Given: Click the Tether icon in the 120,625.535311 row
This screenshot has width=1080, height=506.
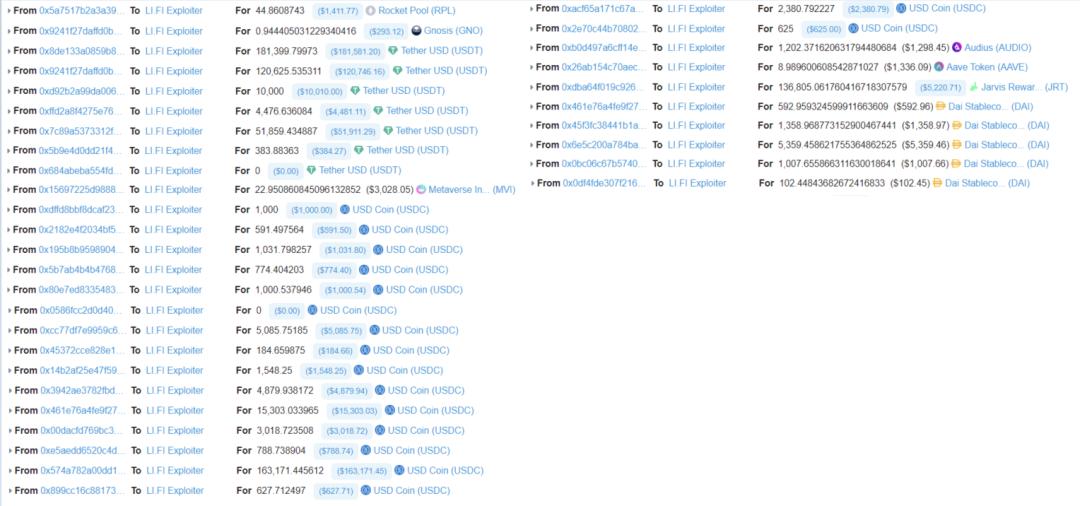Looking at the screenshot, I should click(397, 71).
